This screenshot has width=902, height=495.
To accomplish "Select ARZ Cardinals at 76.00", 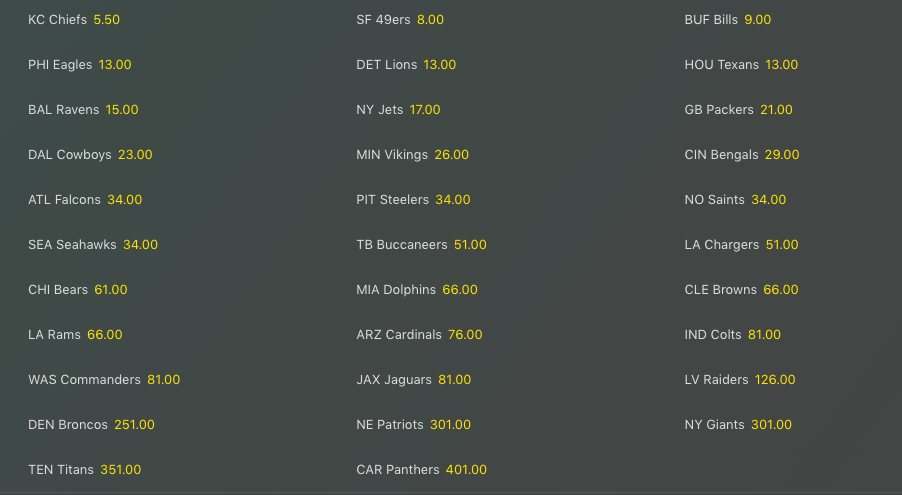I will (465, 335).
